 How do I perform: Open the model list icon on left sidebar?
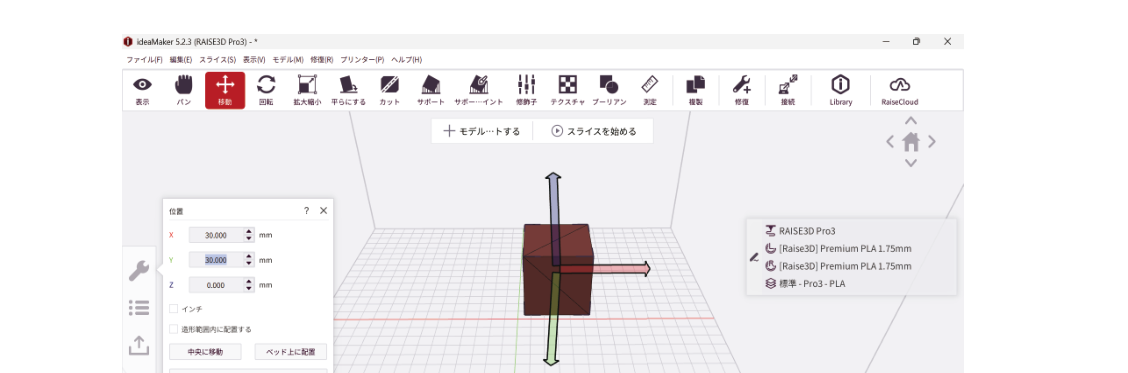tap(138, 308)
